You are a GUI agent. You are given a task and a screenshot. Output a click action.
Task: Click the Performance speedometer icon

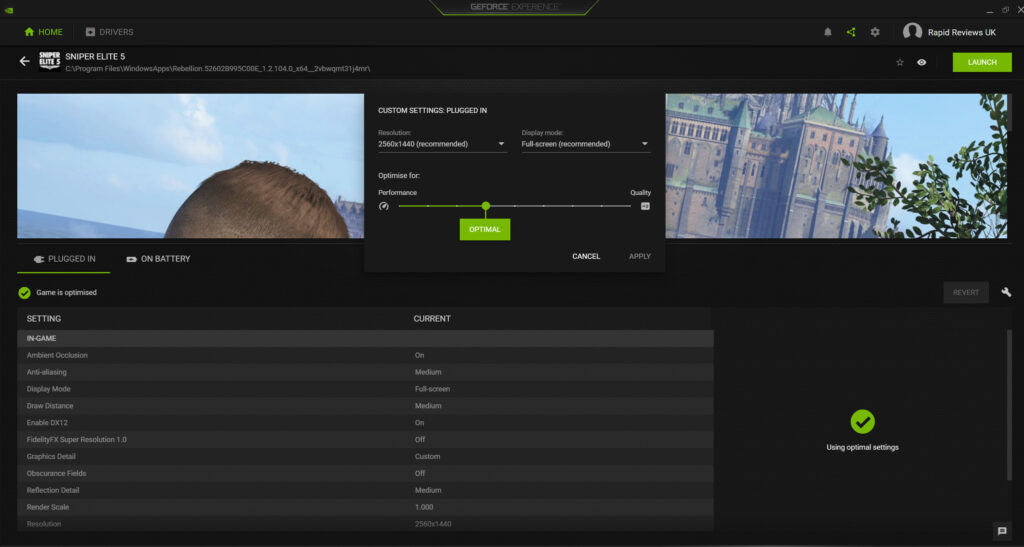point(384,206)
